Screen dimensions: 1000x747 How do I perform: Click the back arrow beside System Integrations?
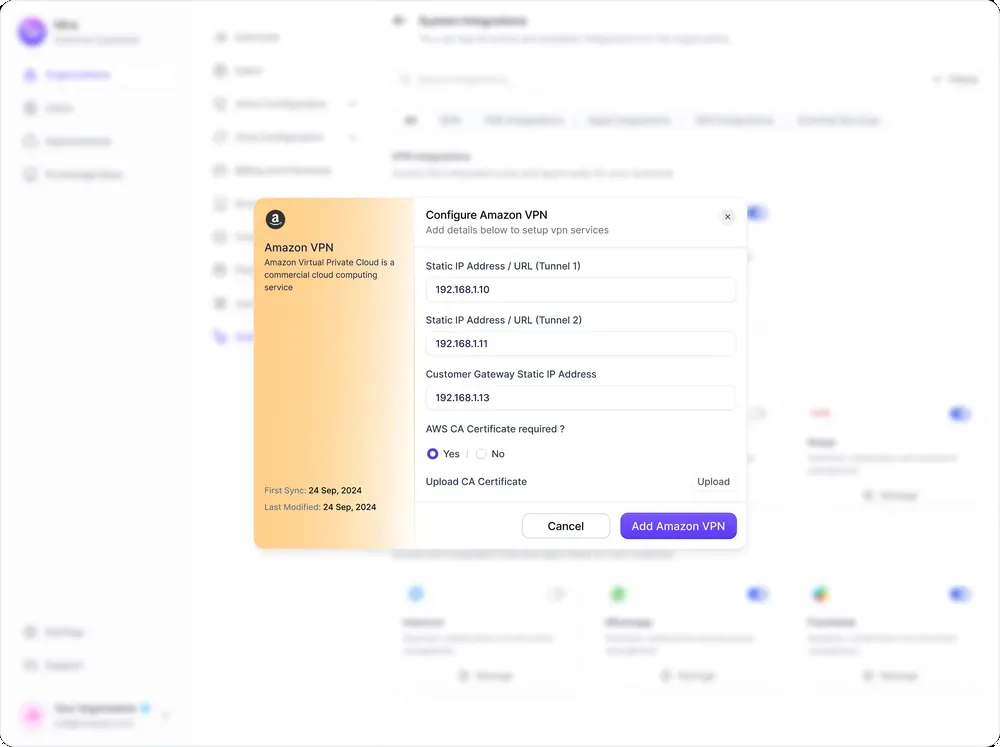click(399, 21)
